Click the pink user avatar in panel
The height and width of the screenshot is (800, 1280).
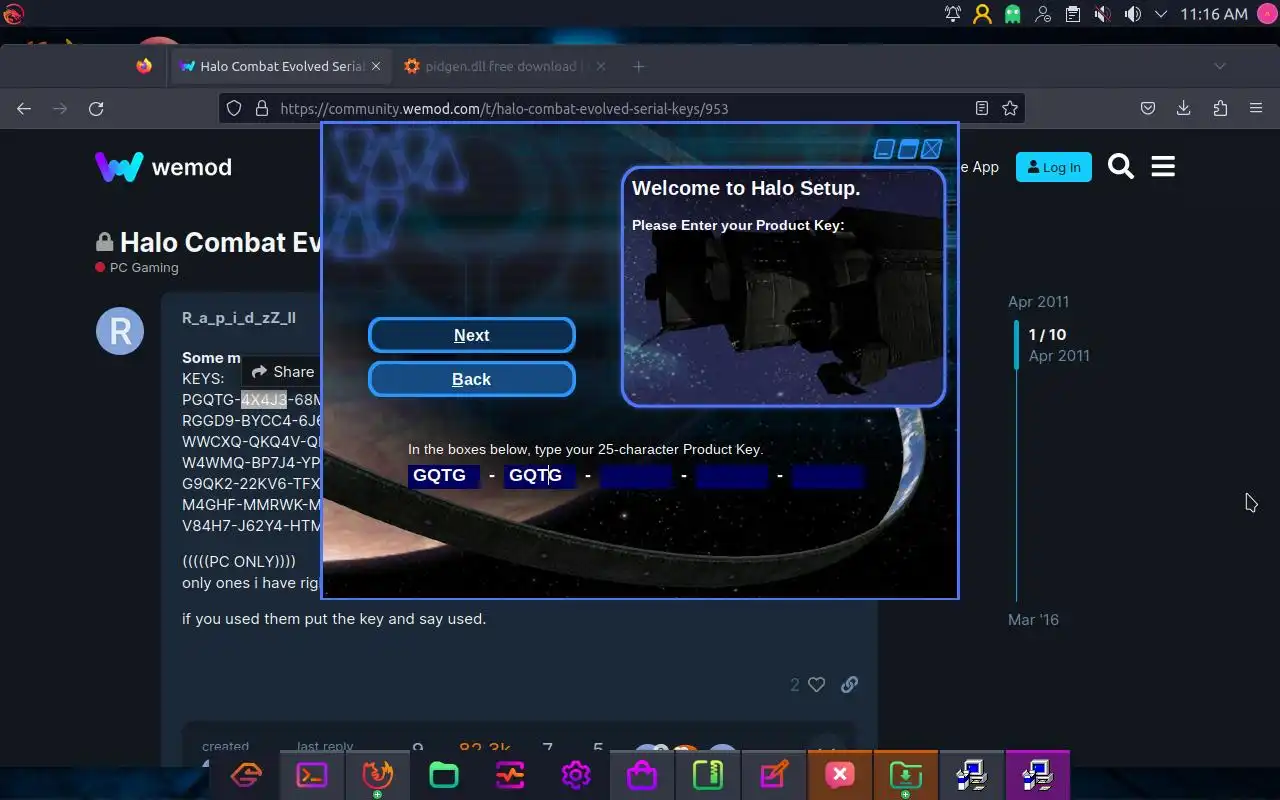(x=1265, y=14)
